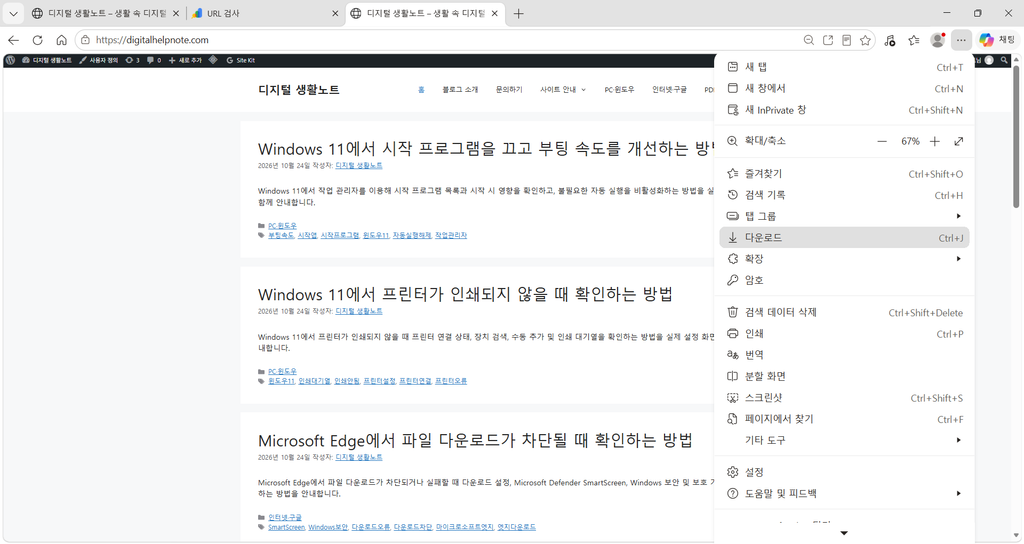Viewport: 1024px width, 544px height.
Task: Choose 페이지에서 찾기 menu item
Action: click(844, 419)
